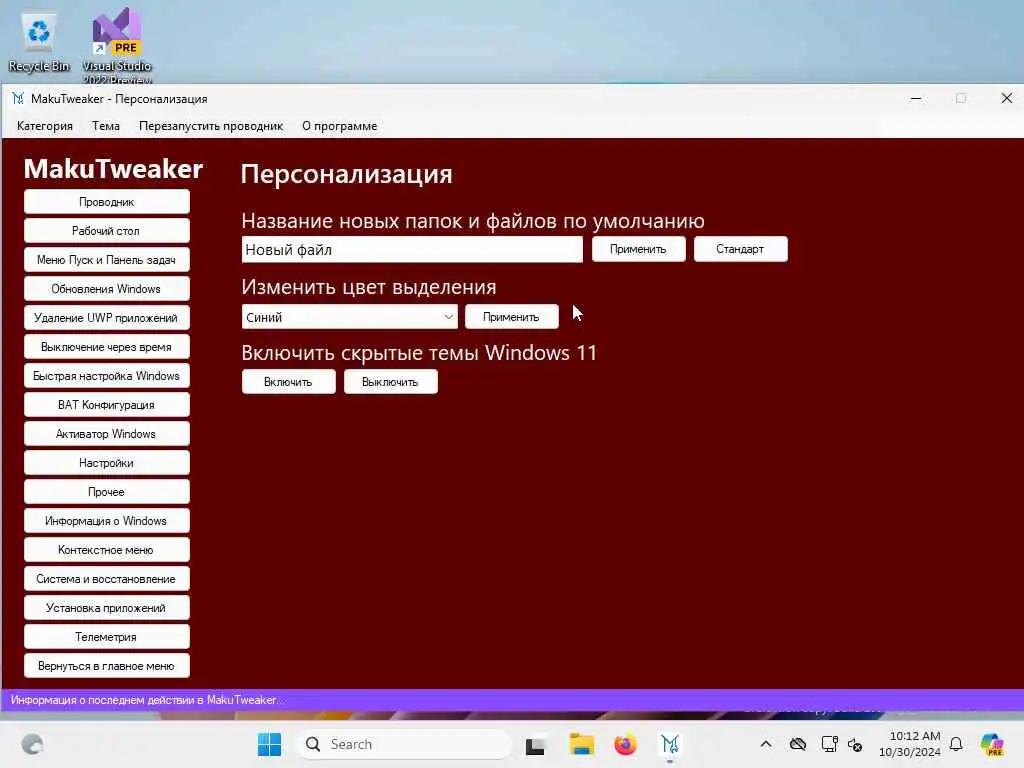Screen dimensions: 1024x768
Task: Open the Телеметрия section
Action: (x=106, y=637)
